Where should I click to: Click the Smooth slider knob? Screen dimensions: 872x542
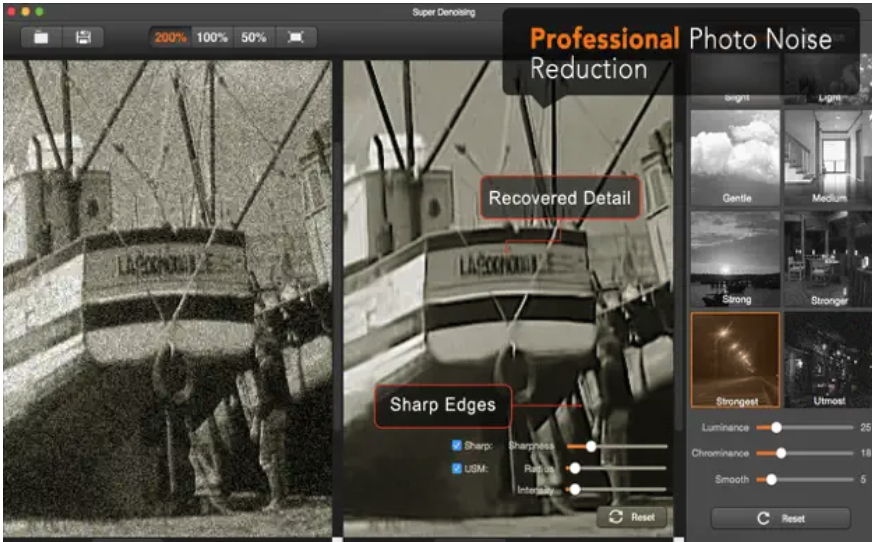771,479
